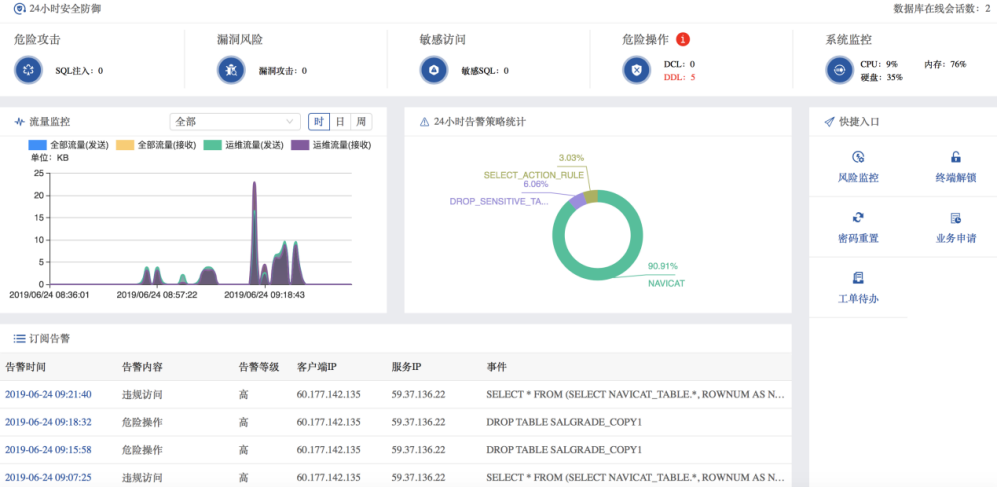The width and height of the screenshot is (997, 487).
Task: Click the 6.06% label in donut chart
Action: 535,184
